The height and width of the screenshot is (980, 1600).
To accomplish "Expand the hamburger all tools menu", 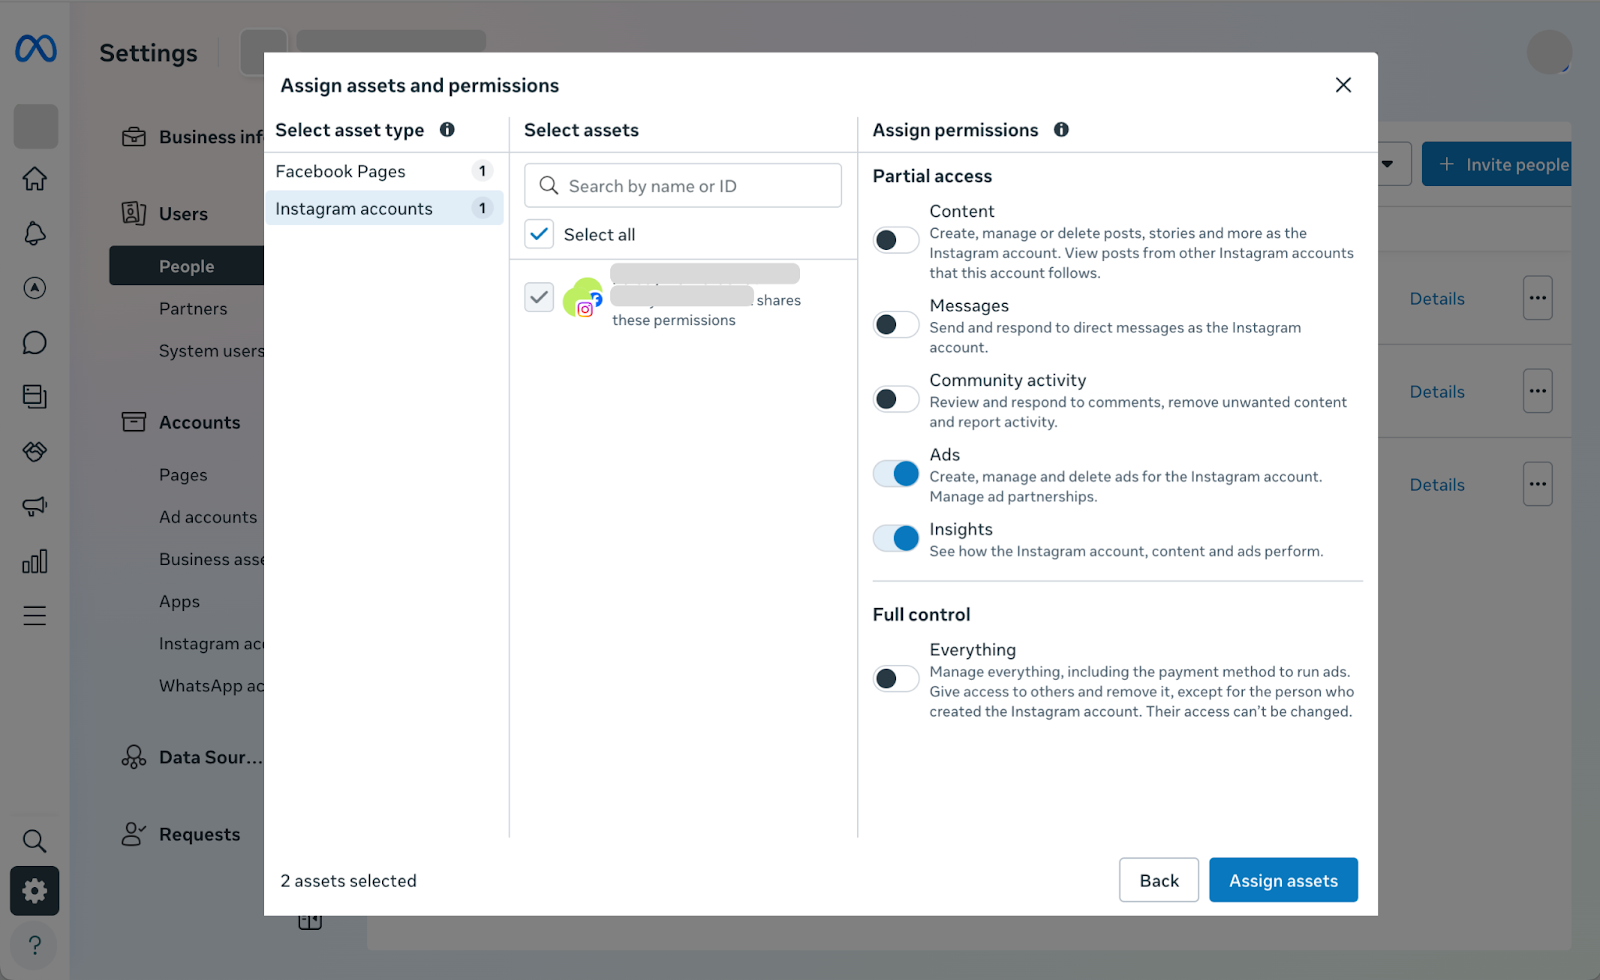I will point(35,616).
